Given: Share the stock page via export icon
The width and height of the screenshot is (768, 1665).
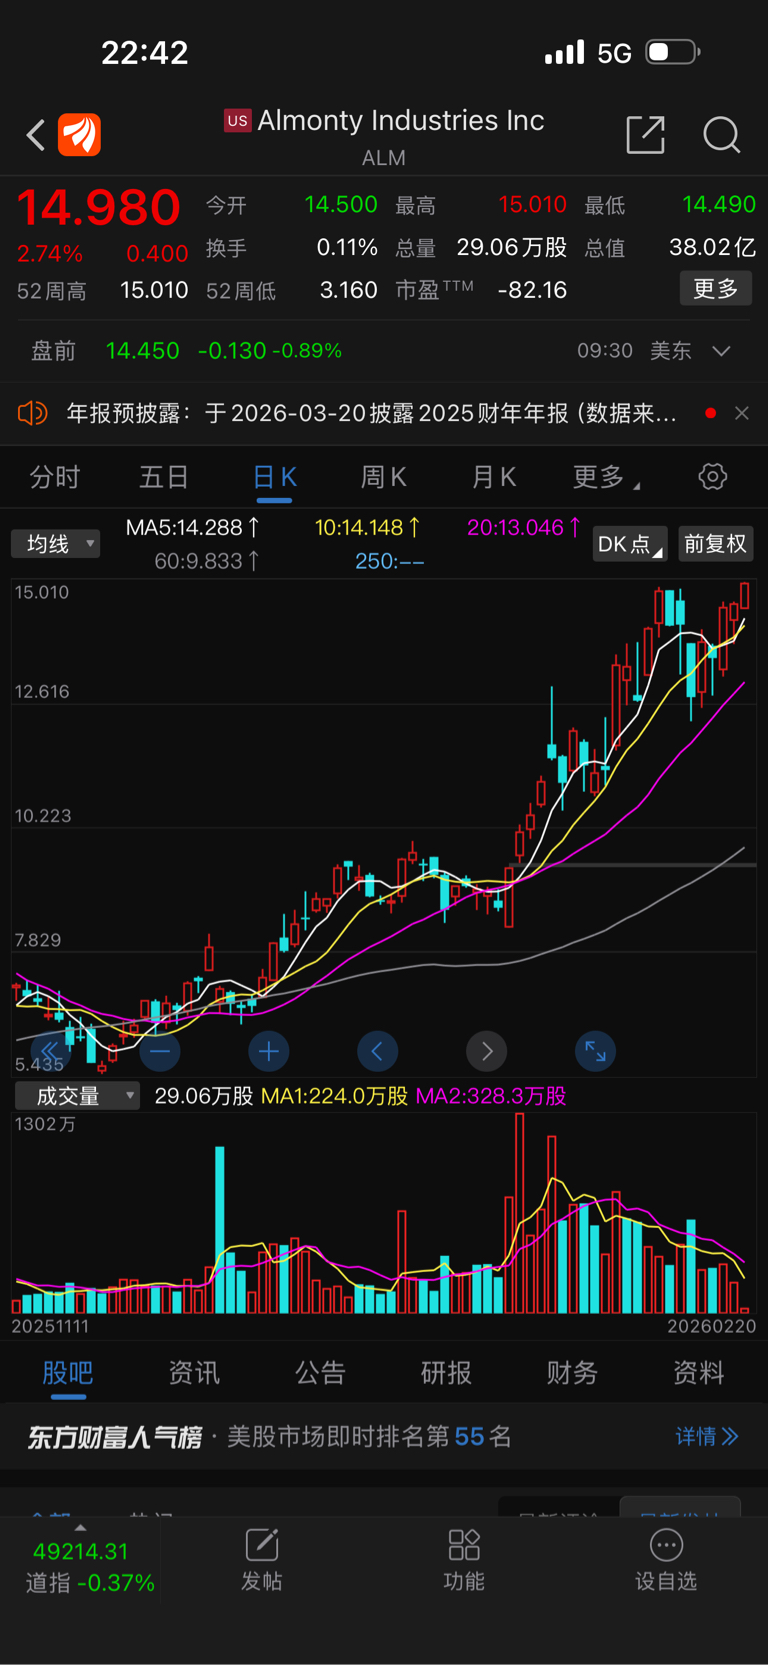Looking at the screenshot, I should [x=645, y=134].
